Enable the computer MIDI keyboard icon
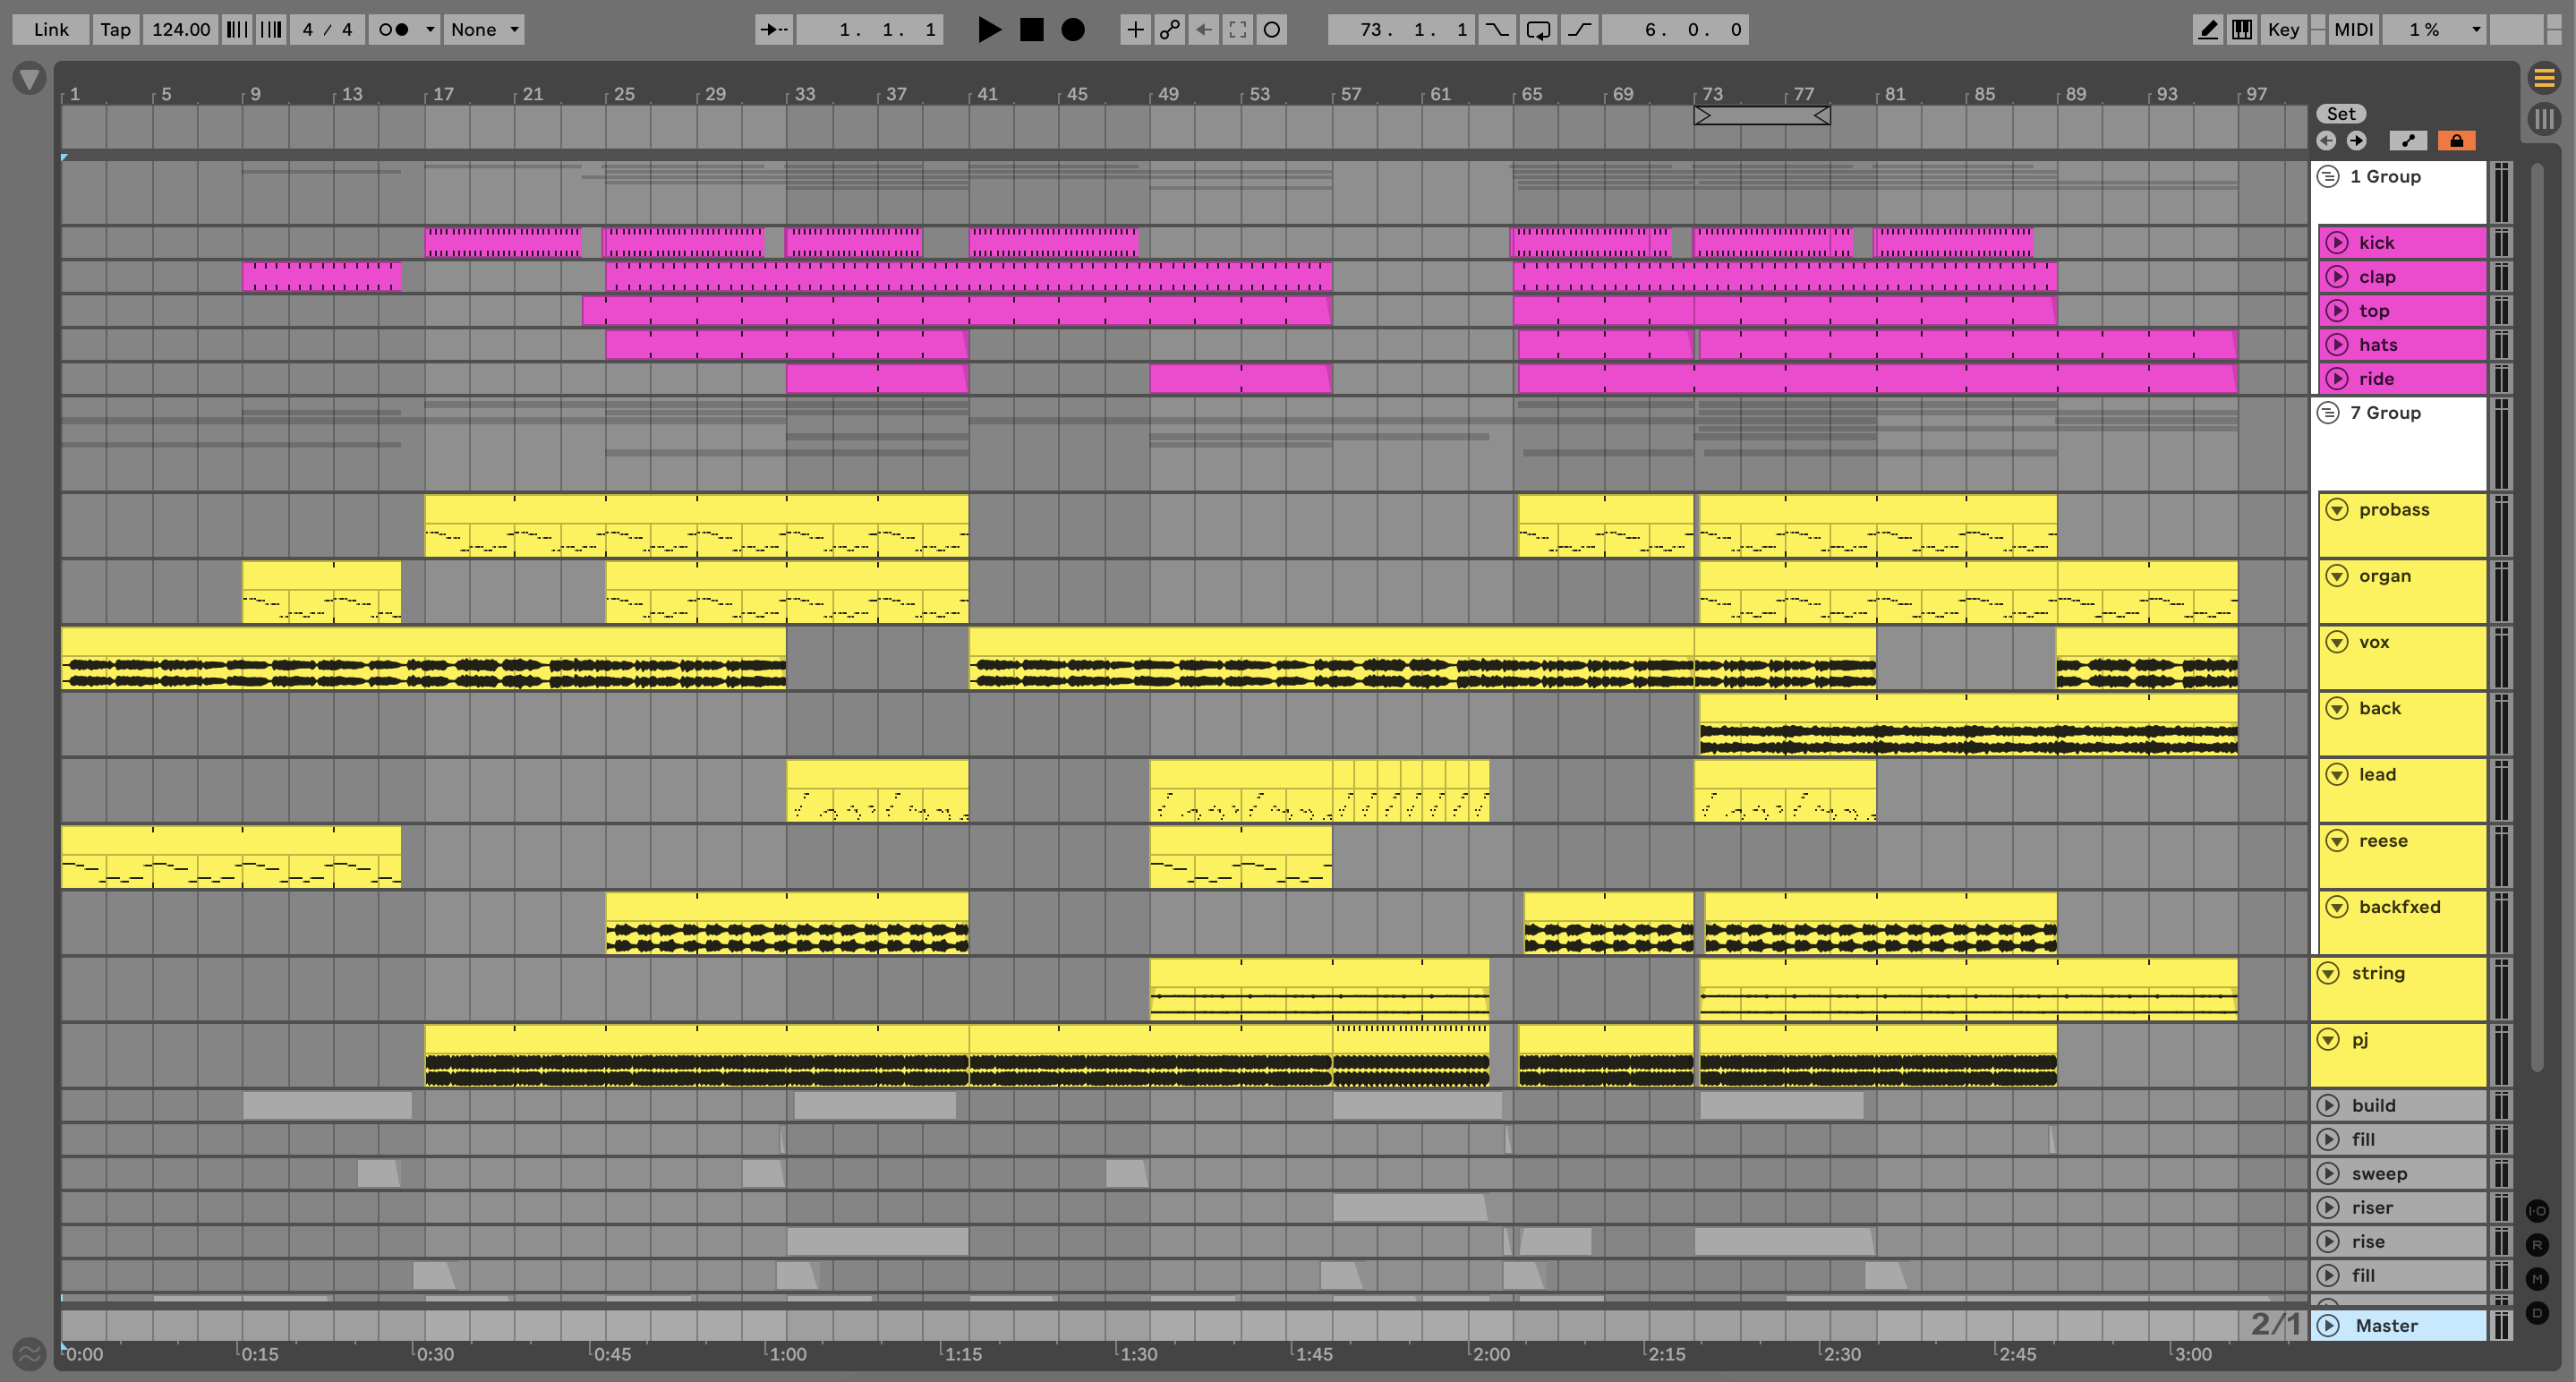This screenshot has height=1382, width=2576. coord(2242,30)
